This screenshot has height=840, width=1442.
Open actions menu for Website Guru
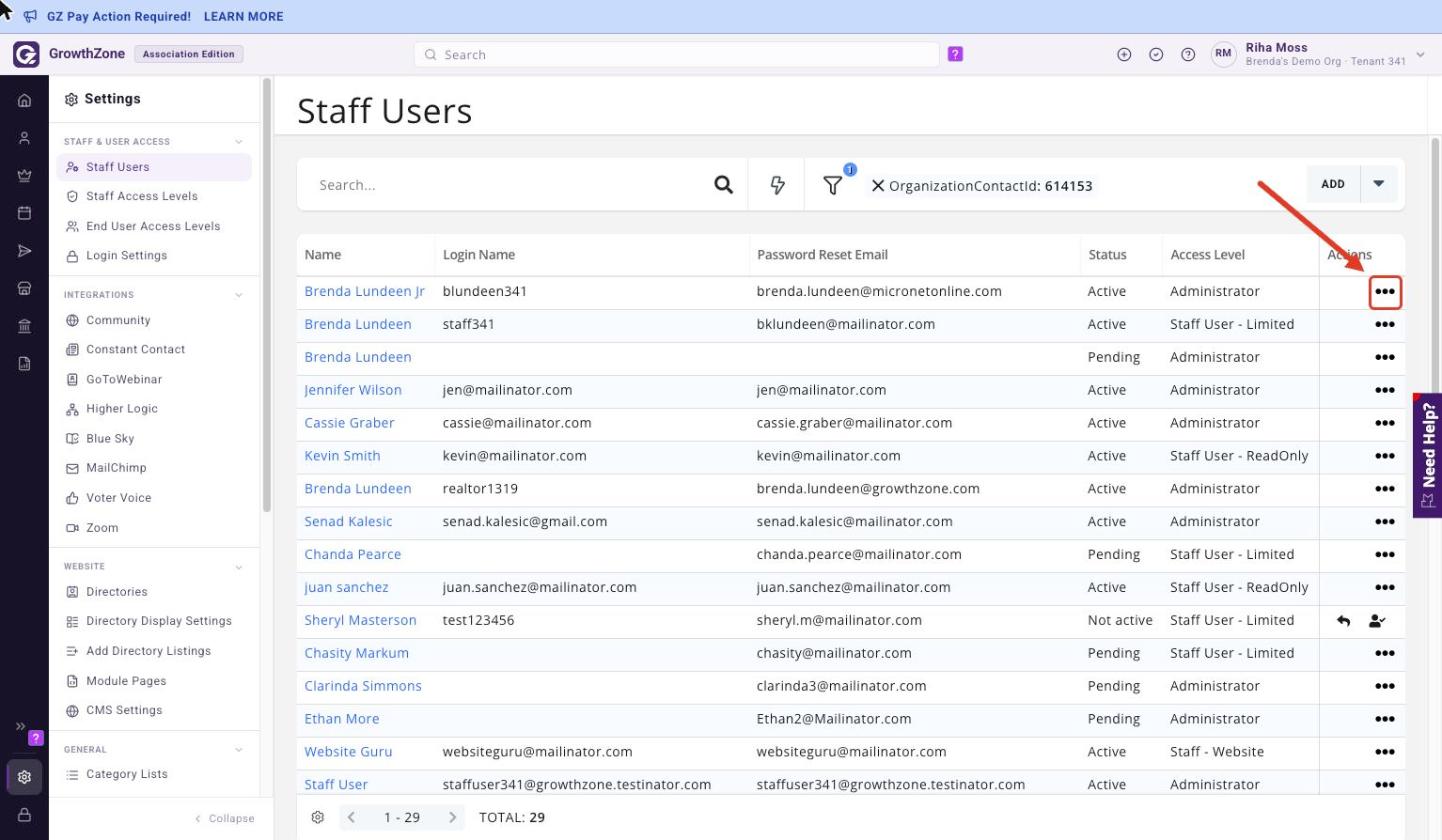(1384, 752)
